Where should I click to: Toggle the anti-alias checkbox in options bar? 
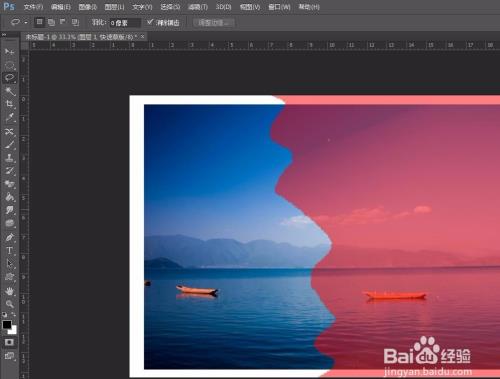(x=150, y=22)
